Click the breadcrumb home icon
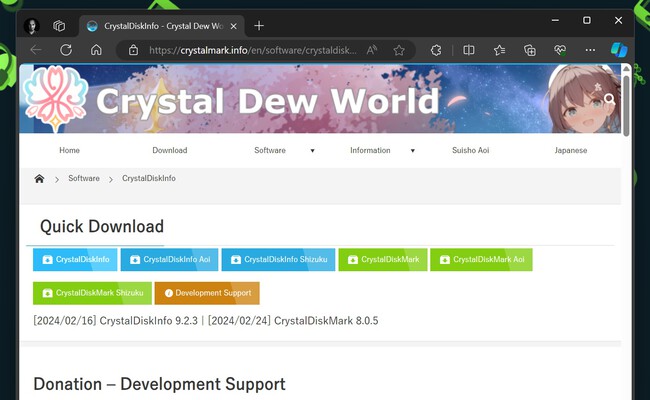The image size is (650, 400). [39, 179]
